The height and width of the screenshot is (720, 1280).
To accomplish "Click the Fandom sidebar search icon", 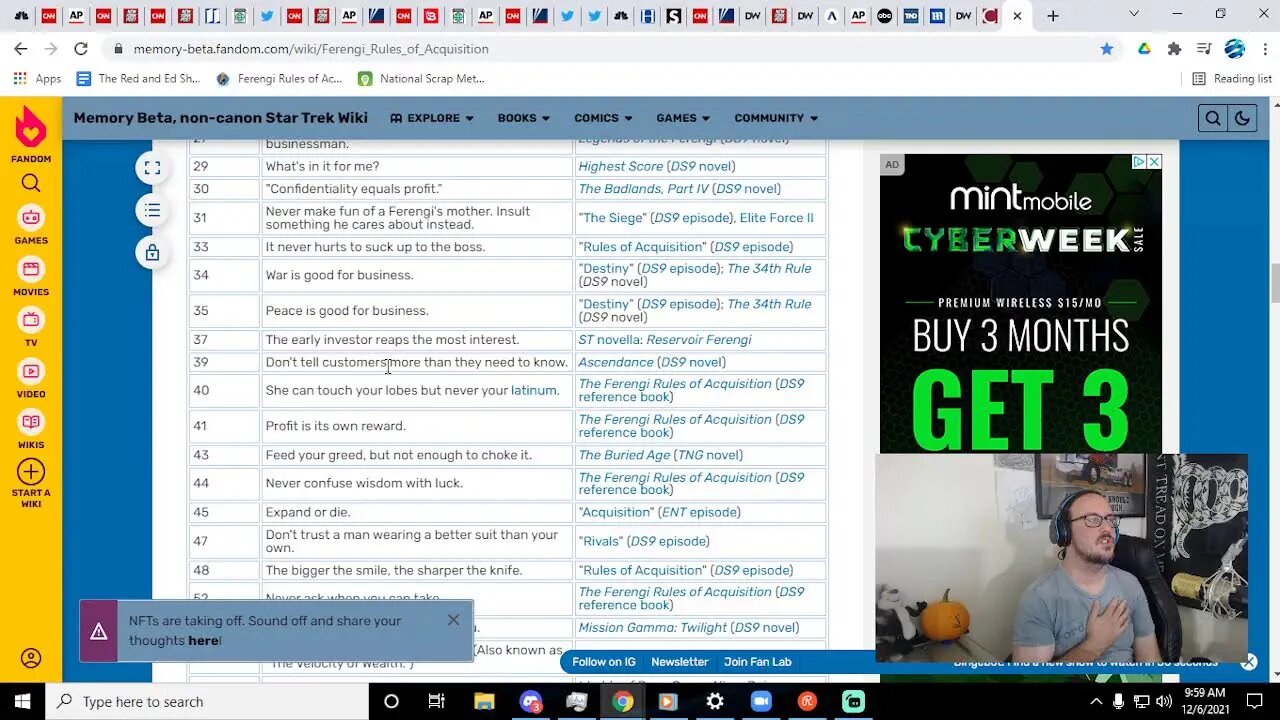I will (x=31, y=183).
